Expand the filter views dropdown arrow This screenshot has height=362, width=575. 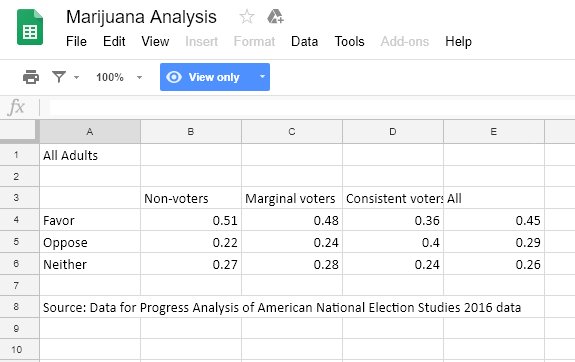click(76, 77)
